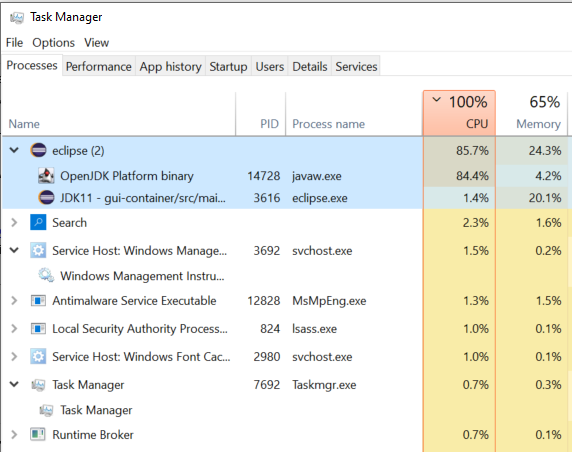Click the eclipse group icon
572x452 pixels.
pyautogui.click(x=38, y=150)
